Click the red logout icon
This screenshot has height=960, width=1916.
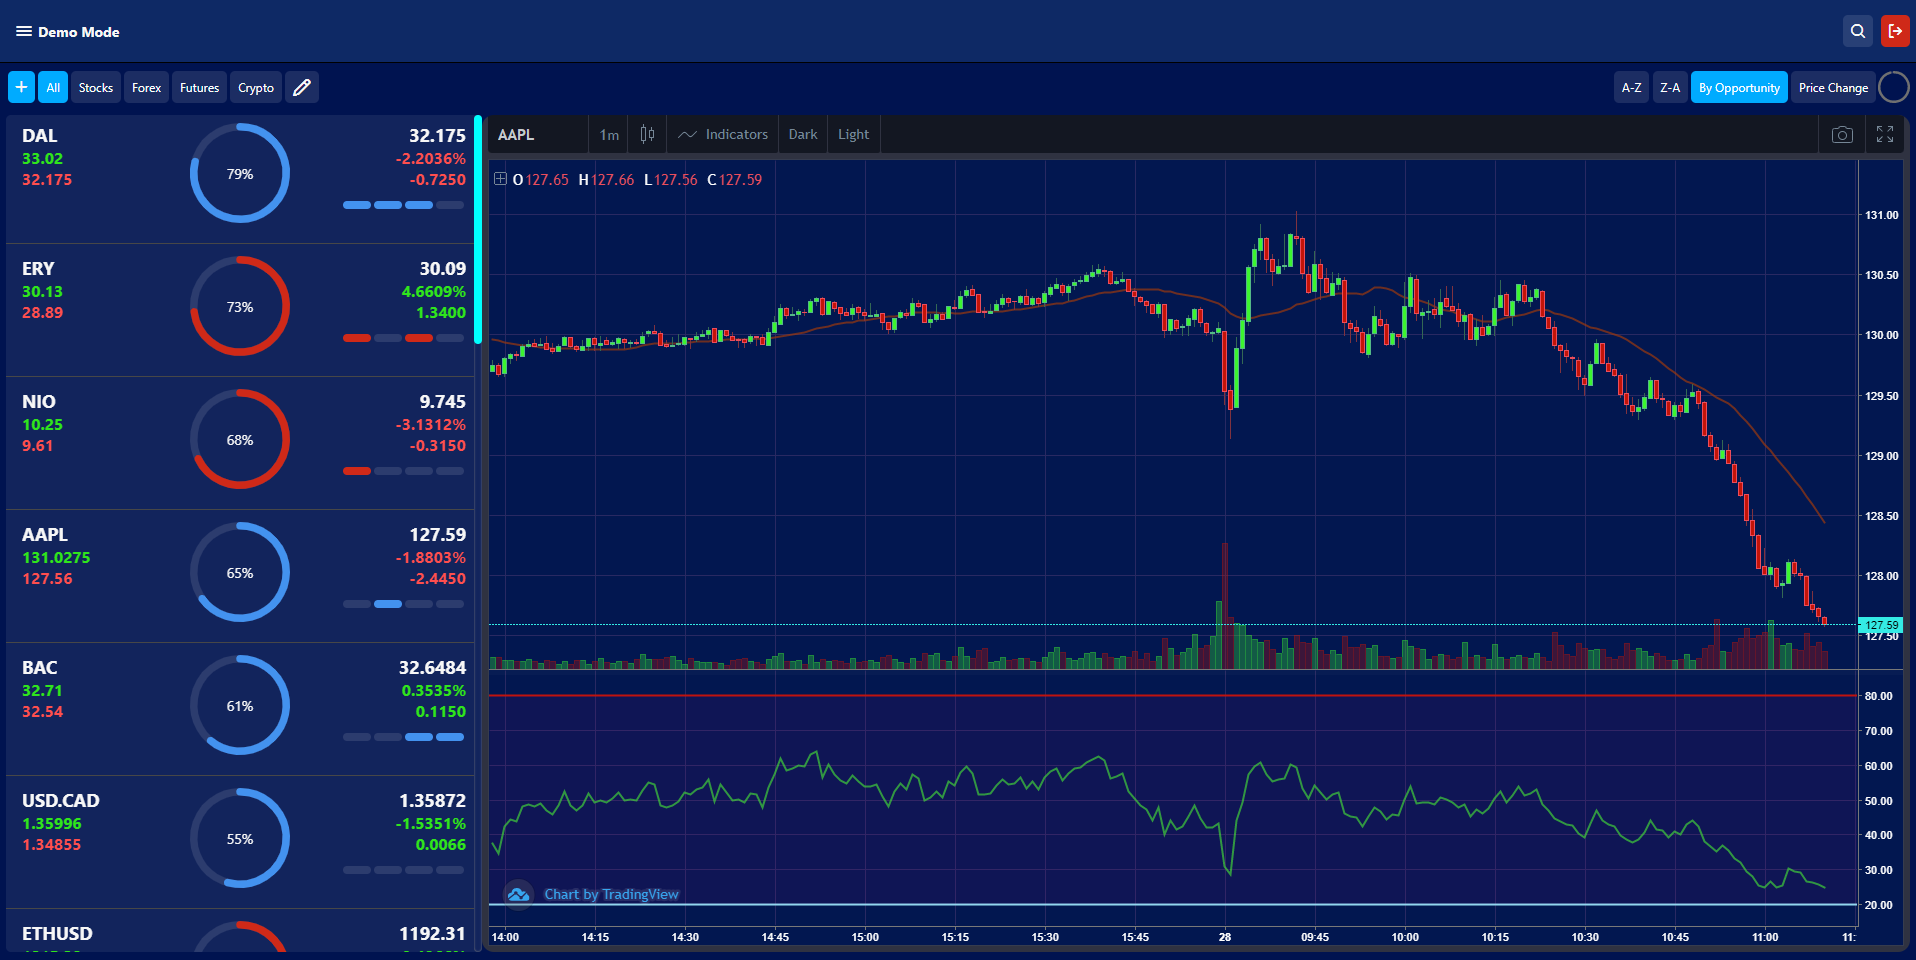click(x=1895, y=31)
